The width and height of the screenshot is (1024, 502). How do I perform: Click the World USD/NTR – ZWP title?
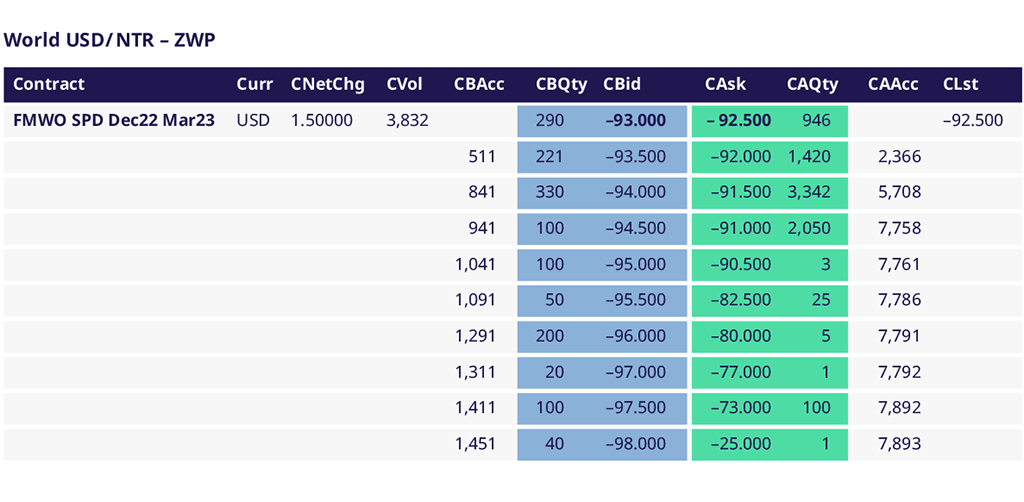110,39
